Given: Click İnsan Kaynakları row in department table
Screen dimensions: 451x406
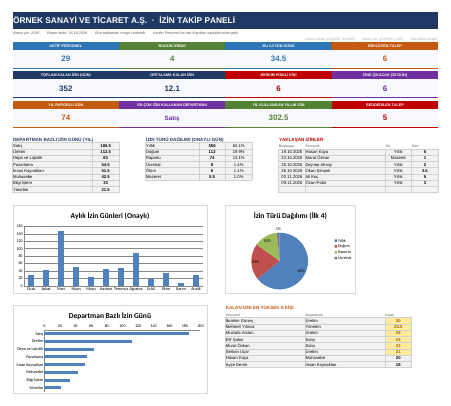Looking at the screenshot, I should coord(66,170).
